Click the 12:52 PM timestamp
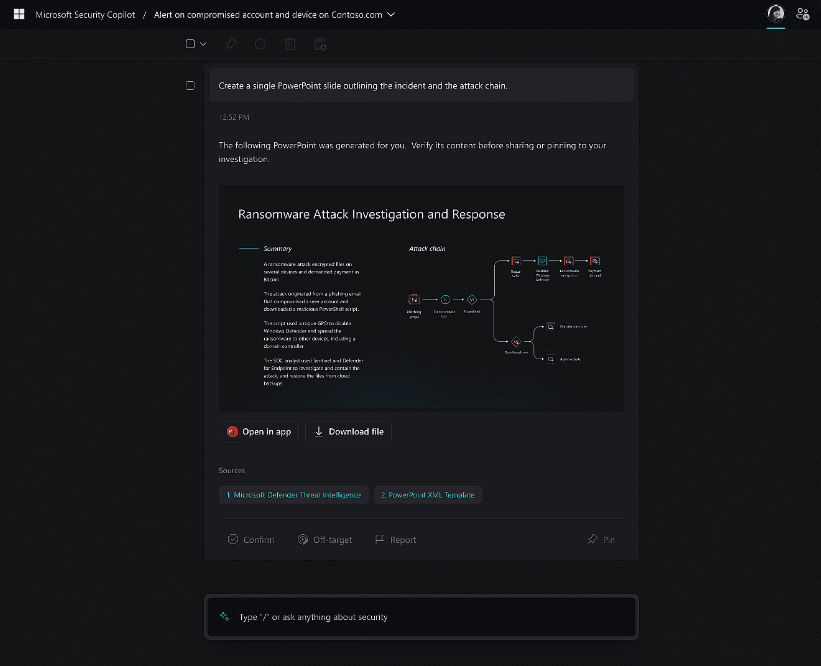821x666 pixels. 234,117
